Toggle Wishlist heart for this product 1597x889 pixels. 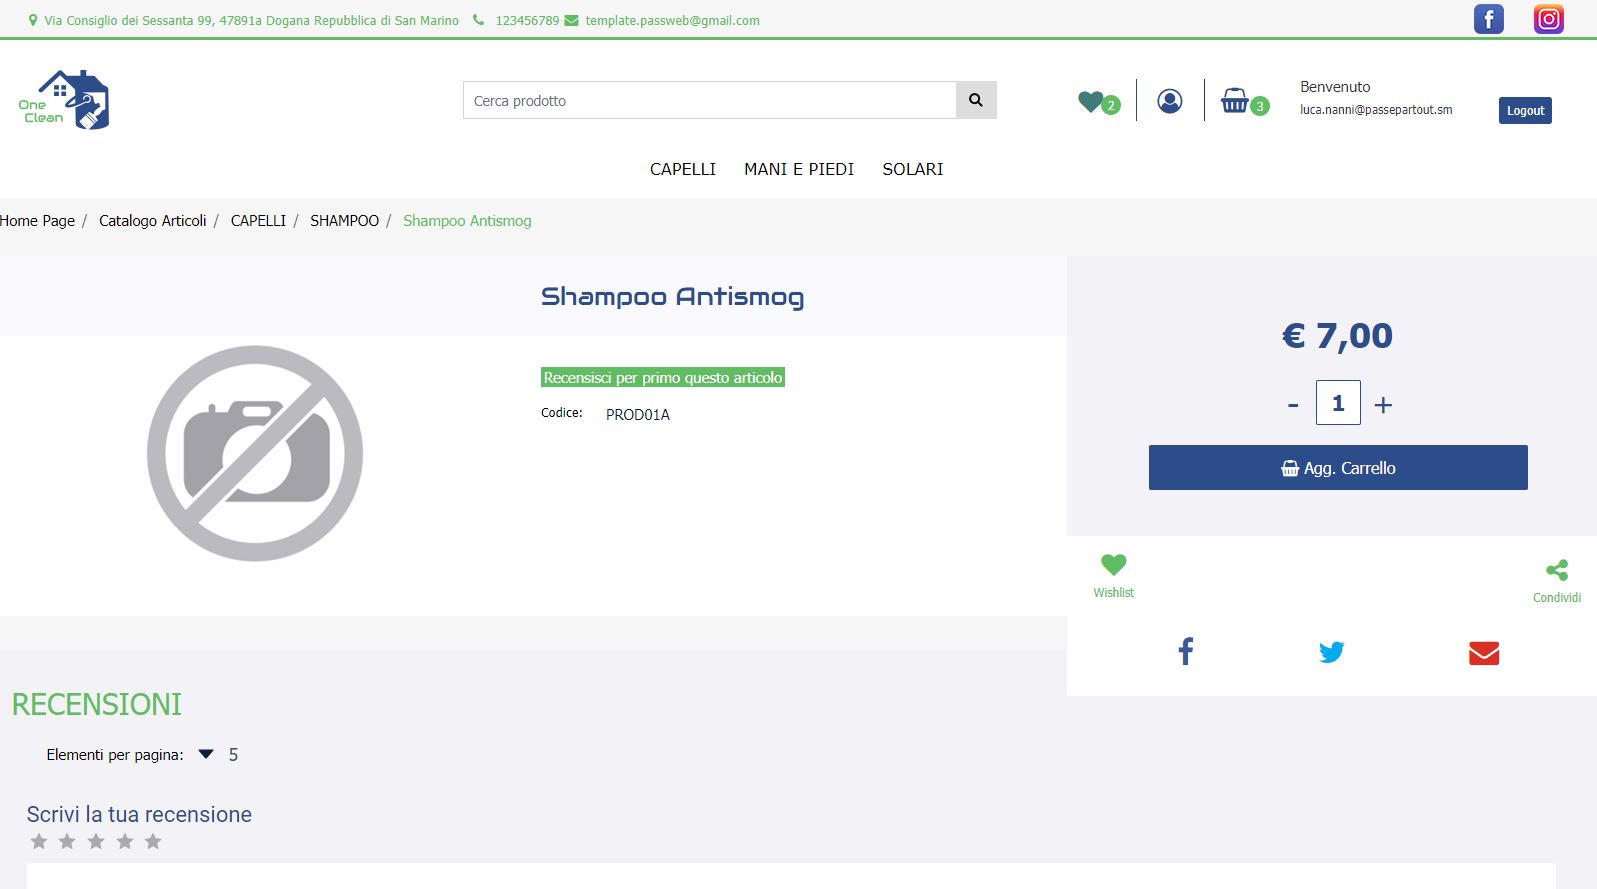(x=1113, y=565)
